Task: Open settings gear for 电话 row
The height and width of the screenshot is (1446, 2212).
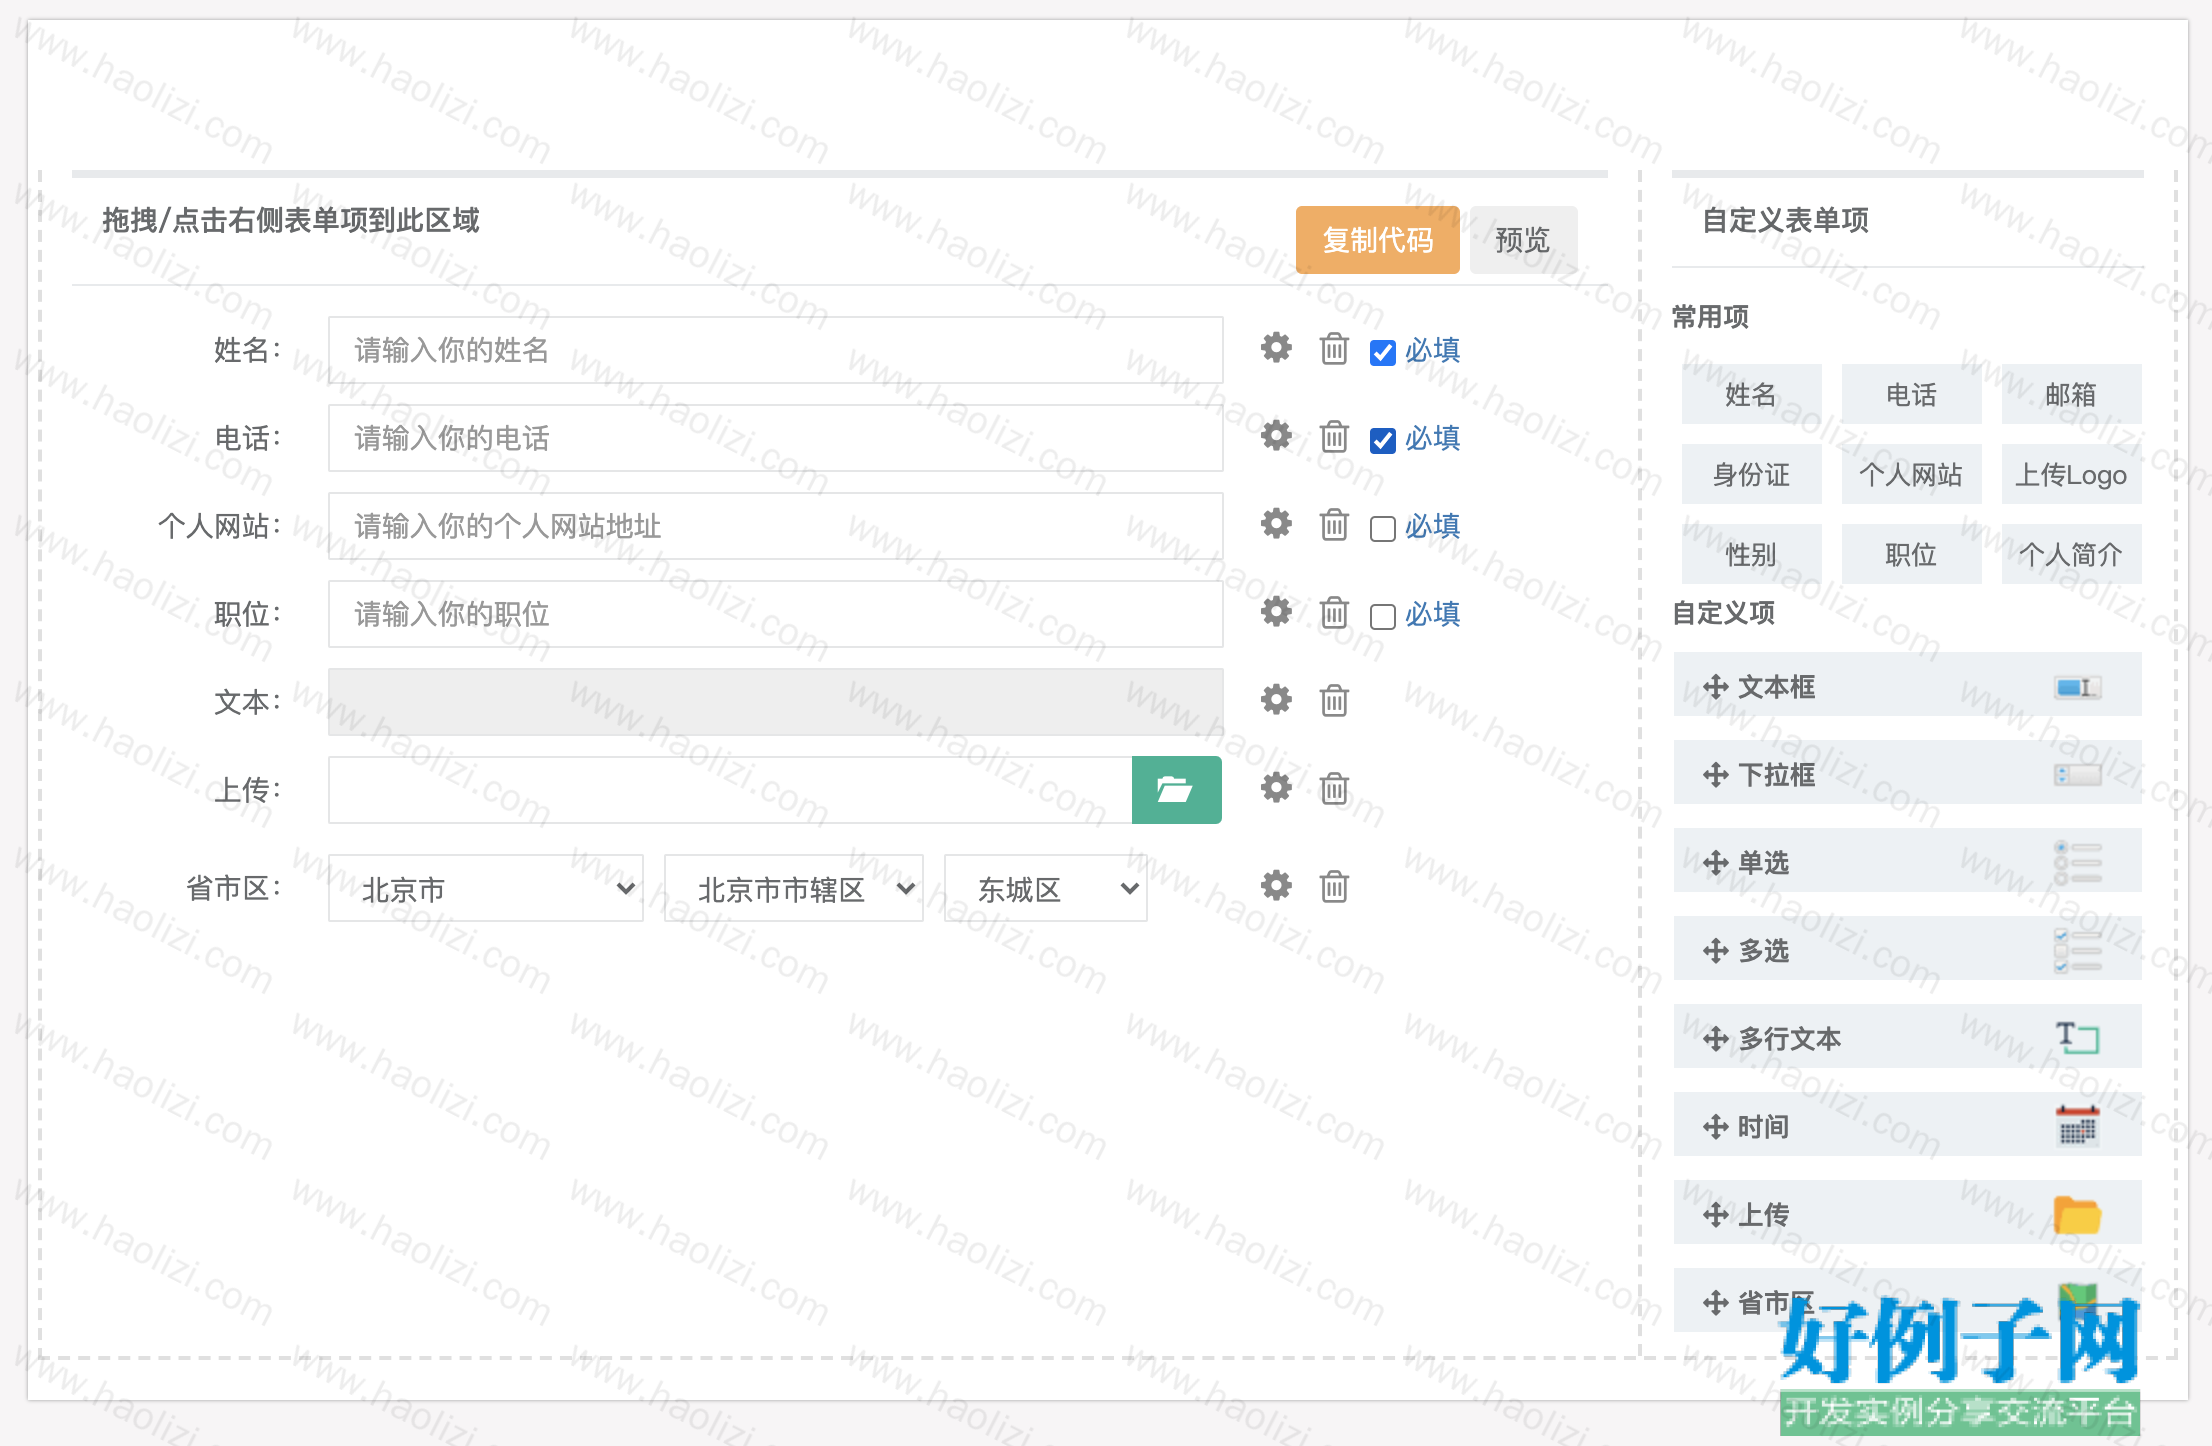Action: point(1276,436)
